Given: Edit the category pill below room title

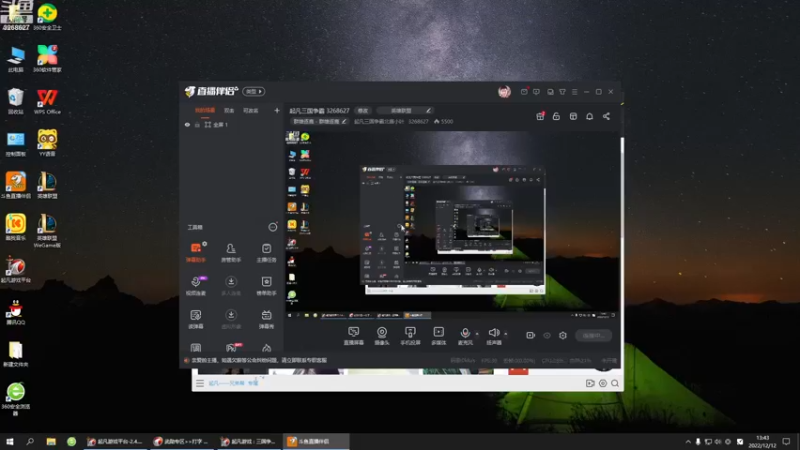Looking at the screenshot, I should (x=320, y=121).
